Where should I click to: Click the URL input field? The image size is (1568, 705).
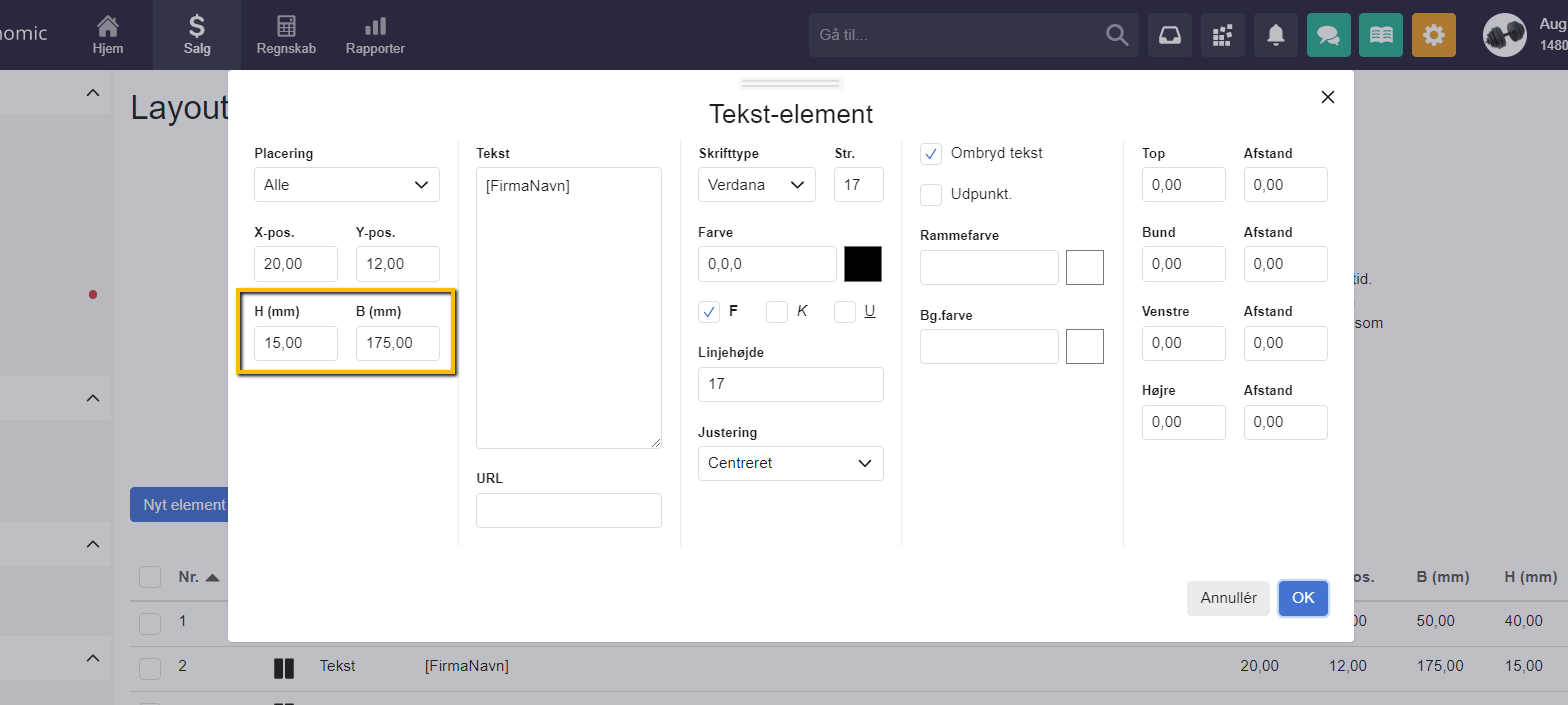coord(568,510)
